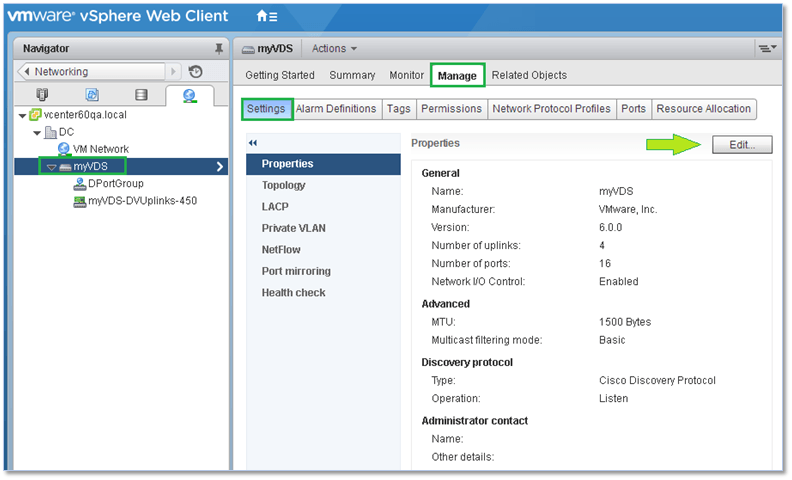Click the MTU value 1500 Bytes

coord(625,322)
